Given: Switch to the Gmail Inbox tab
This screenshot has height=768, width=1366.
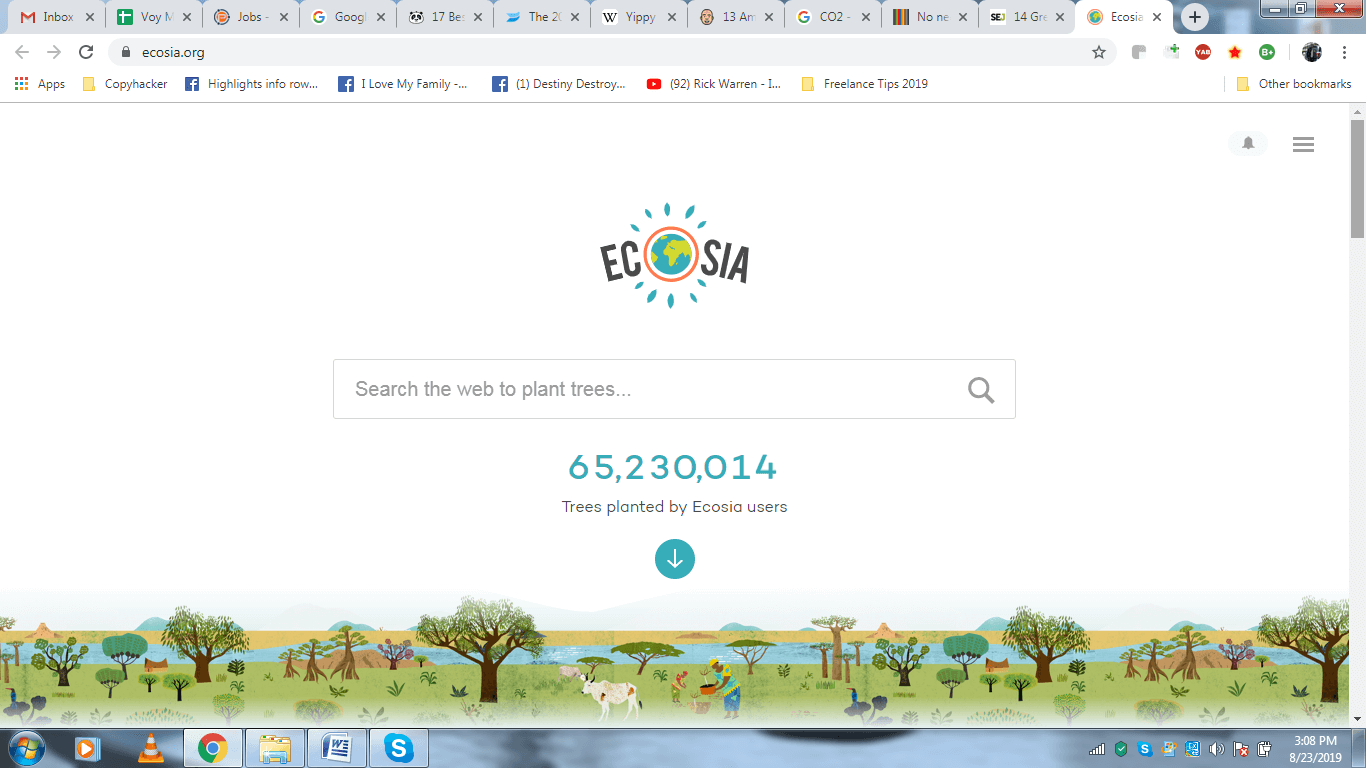Looking at the screenshot, I should (x=56, y=17).
